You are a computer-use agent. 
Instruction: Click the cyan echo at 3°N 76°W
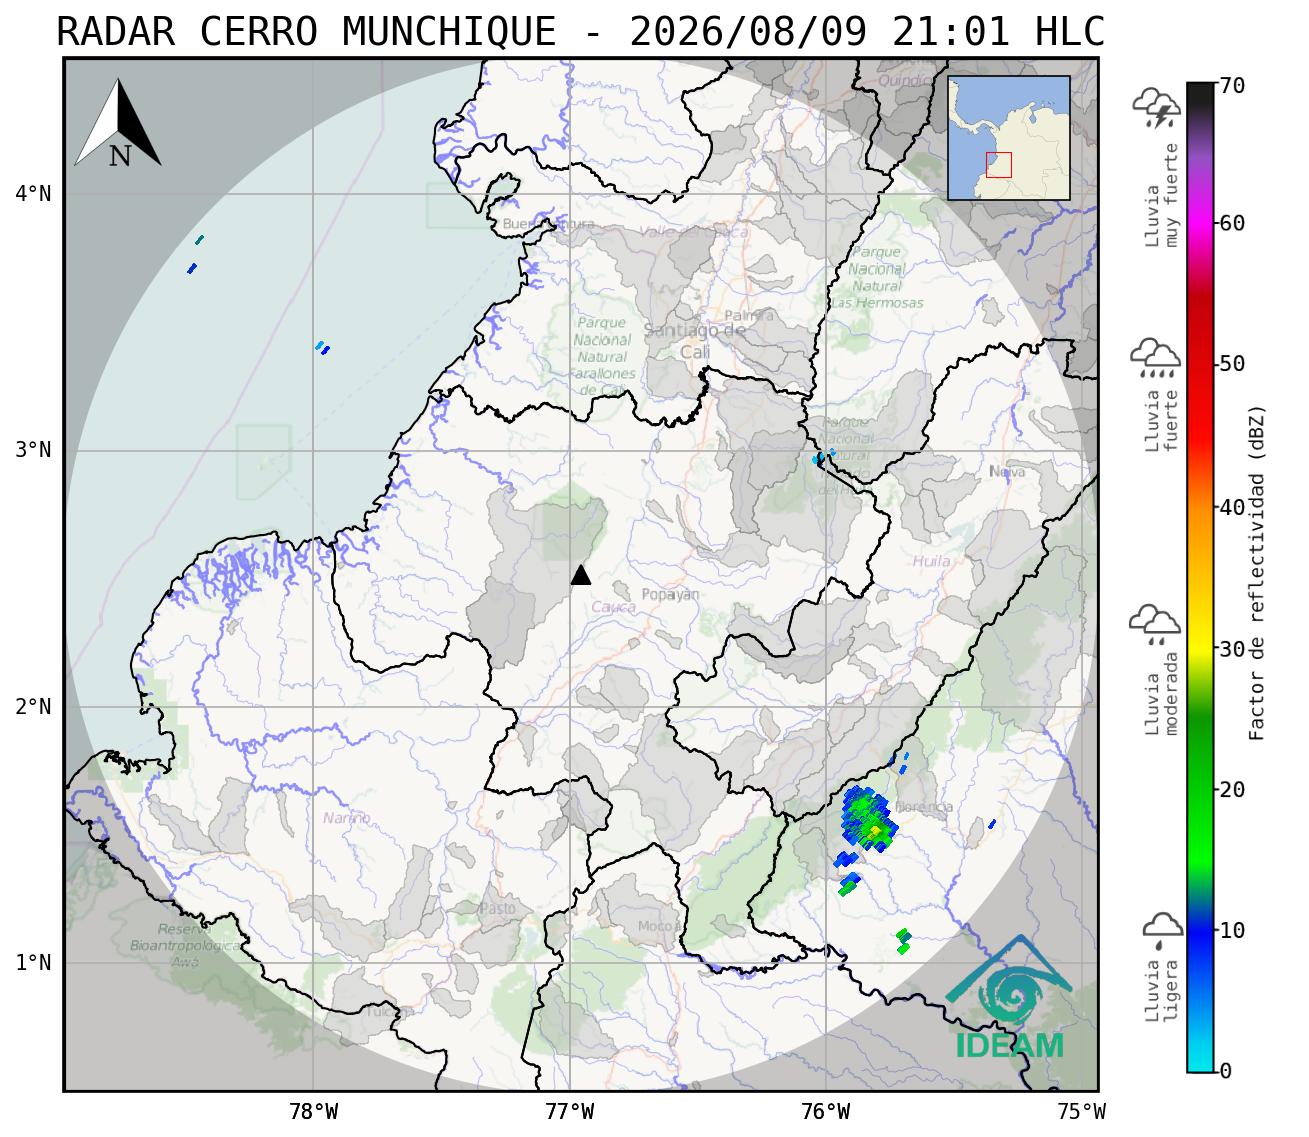click(819, 458)
